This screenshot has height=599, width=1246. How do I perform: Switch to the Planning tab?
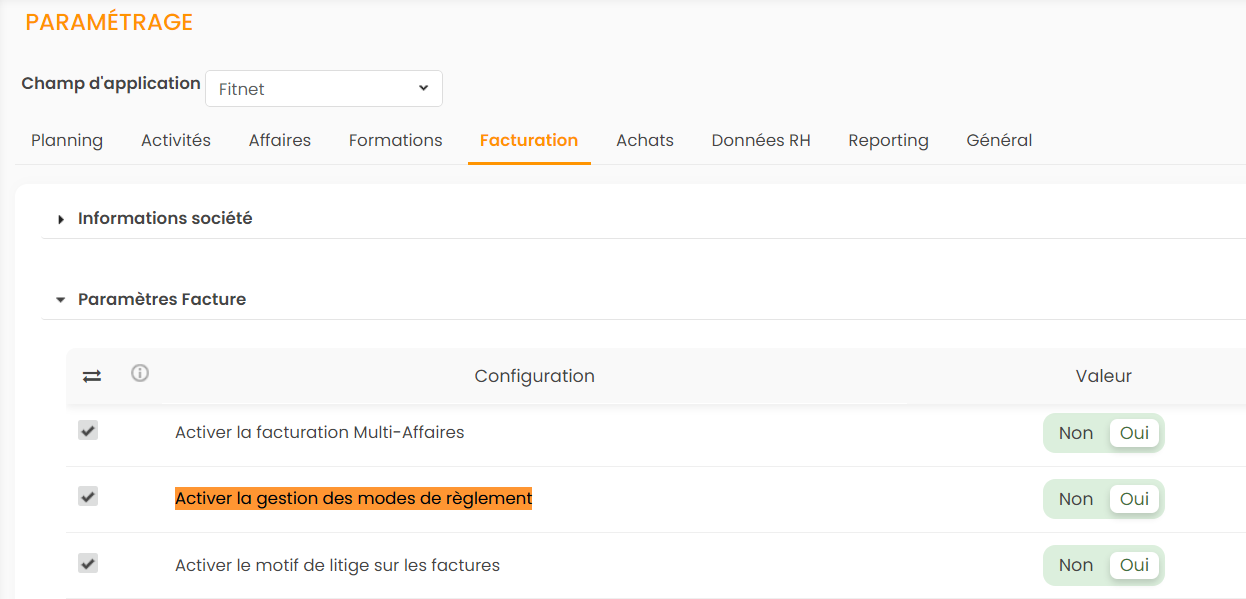click(67, 140)
